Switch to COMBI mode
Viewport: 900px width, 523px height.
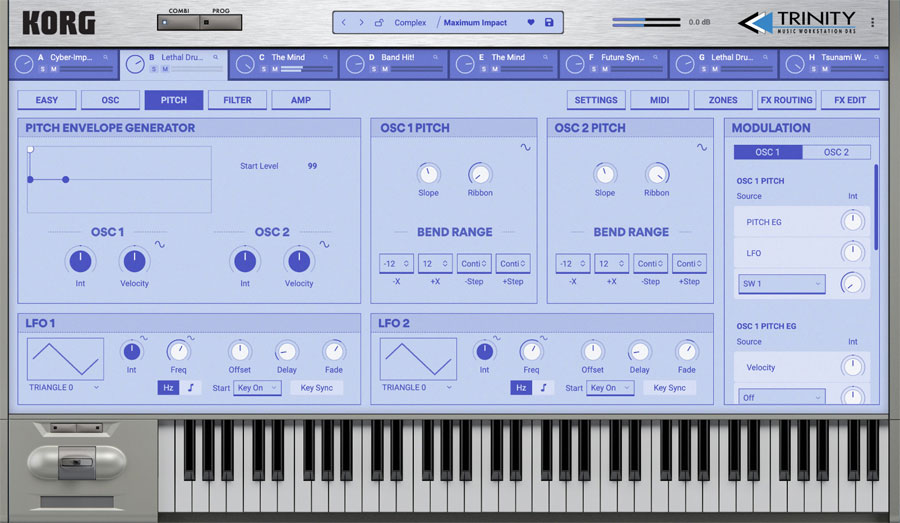(178, 22)
